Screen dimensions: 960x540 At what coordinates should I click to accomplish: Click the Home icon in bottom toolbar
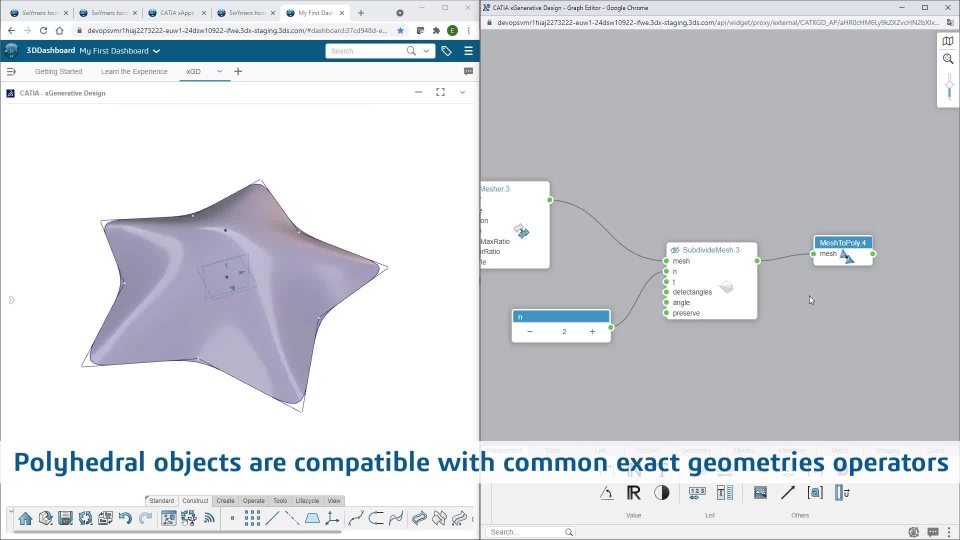(x=25, y=519)
